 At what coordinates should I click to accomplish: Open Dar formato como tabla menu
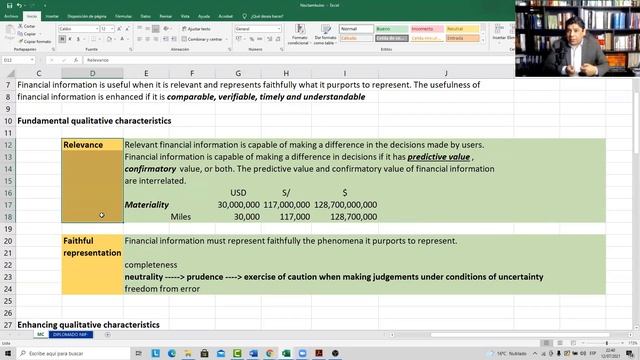point(325,35)
